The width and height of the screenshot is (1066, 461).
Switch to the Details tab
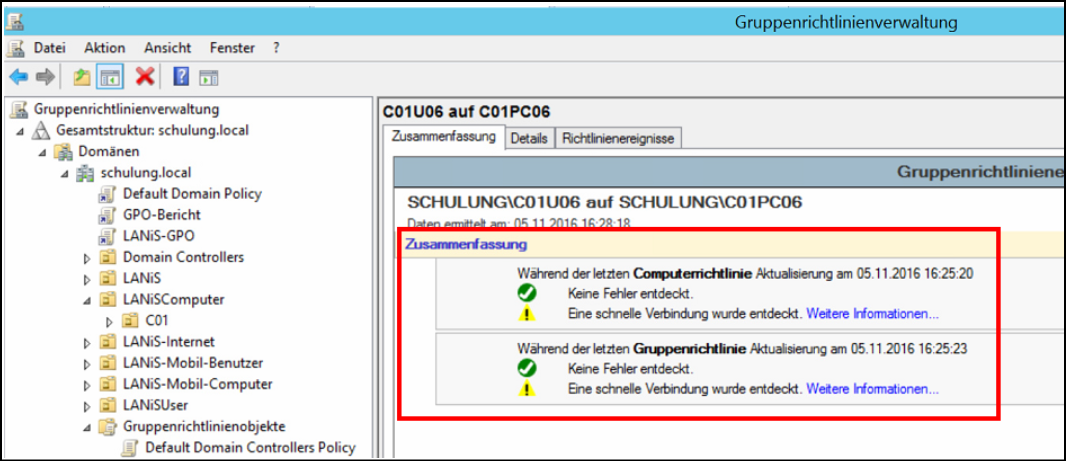click(x=529, y=138)
